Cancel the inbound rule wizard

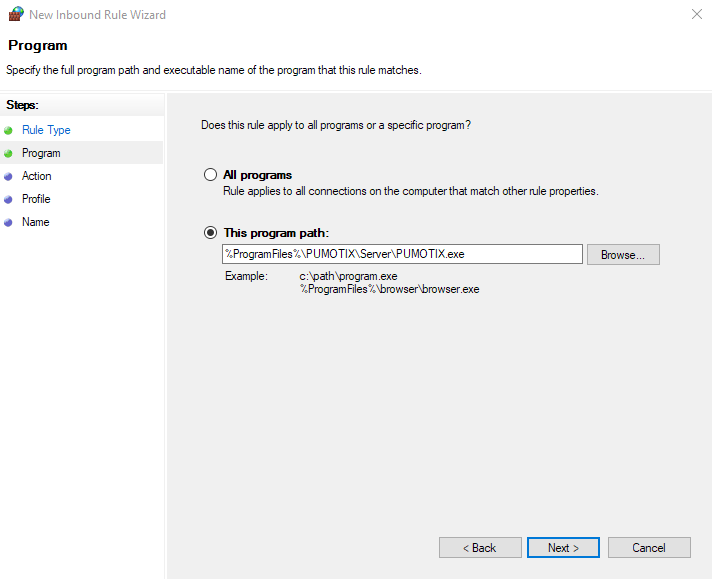(649, 548)
